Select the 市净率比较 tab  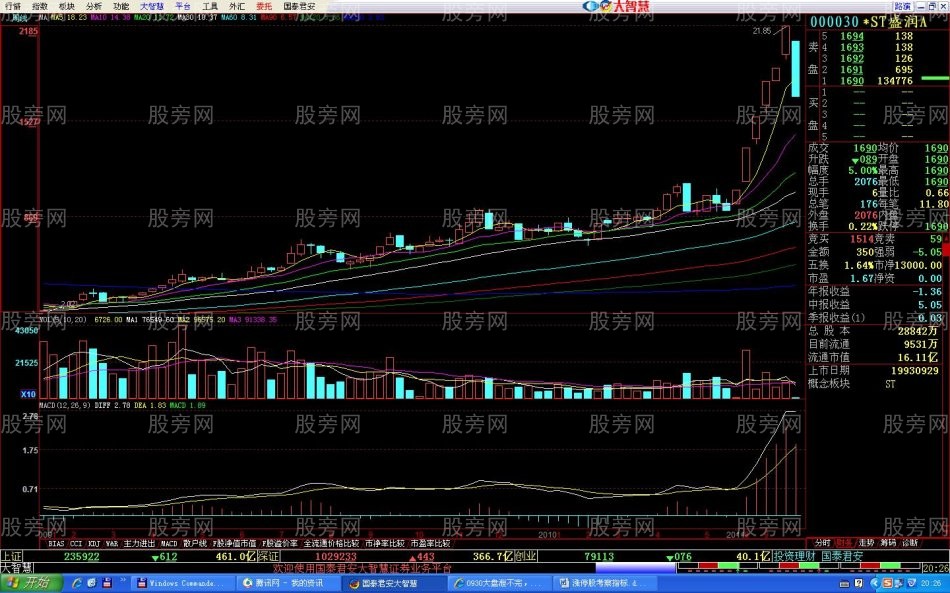pyautogui.click(x=385, y=544)
